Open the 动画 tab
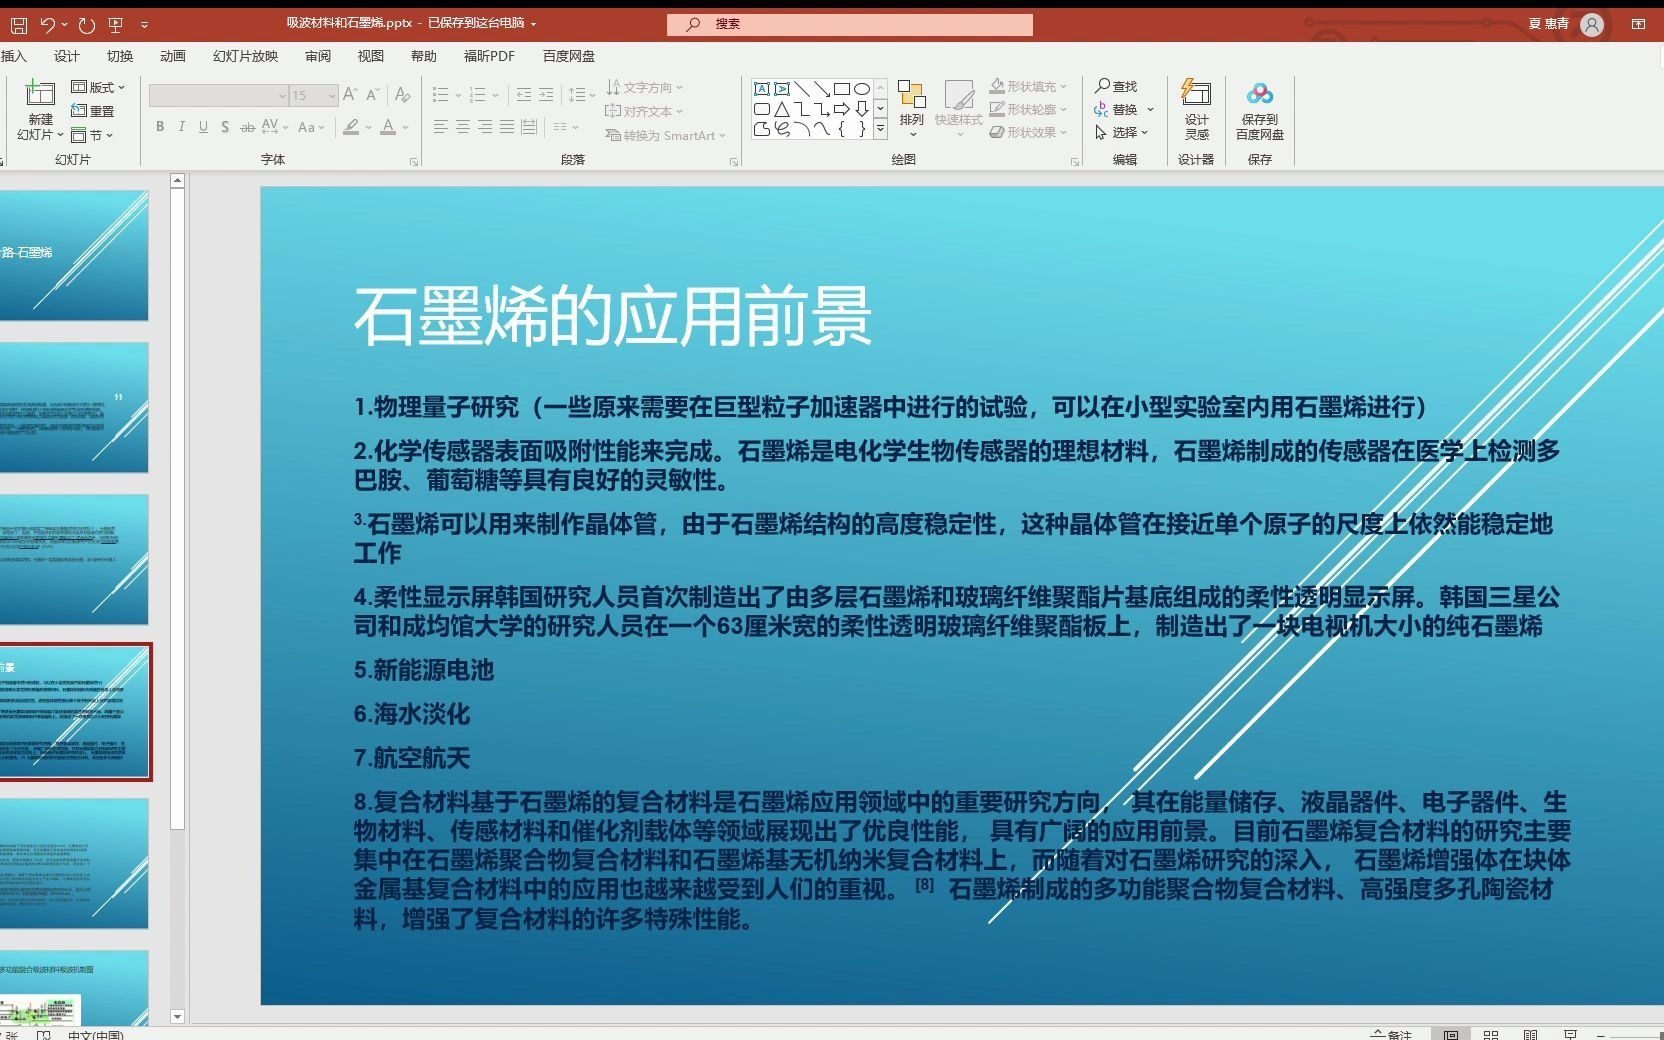This screenshot has width=1664, height=1040. point(173,56)
